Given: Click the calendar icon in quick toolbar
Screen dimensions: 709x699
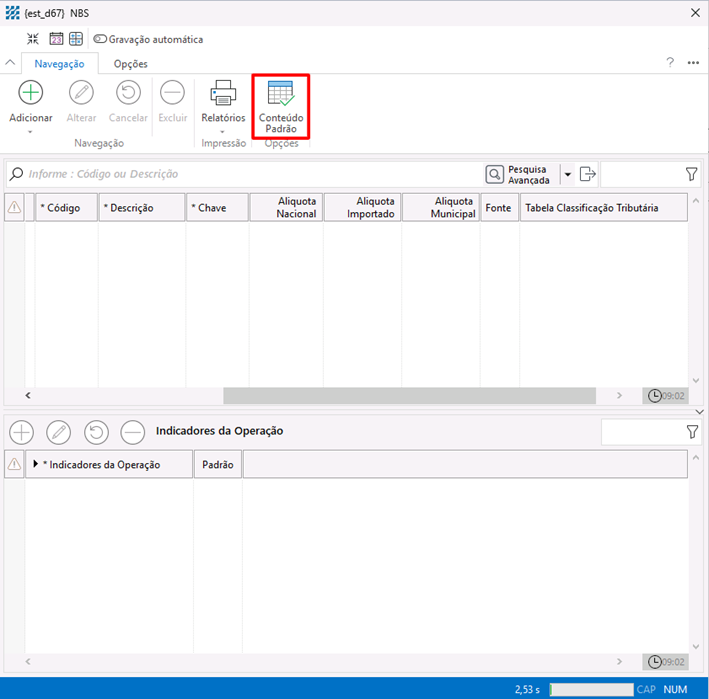Looking at the screenshot, I should point(56,39).
